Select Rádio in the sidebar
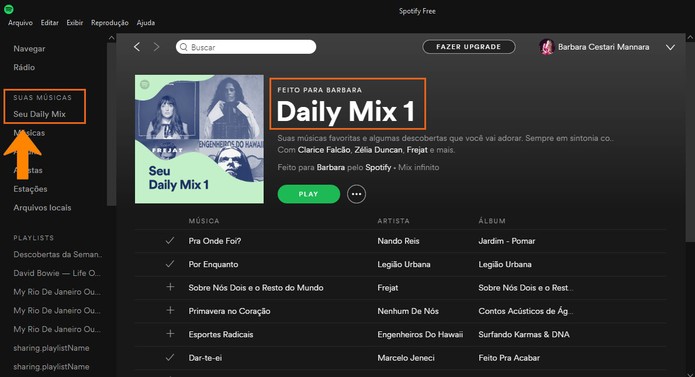The image size is (695, 377). click(x=24, y=67)
